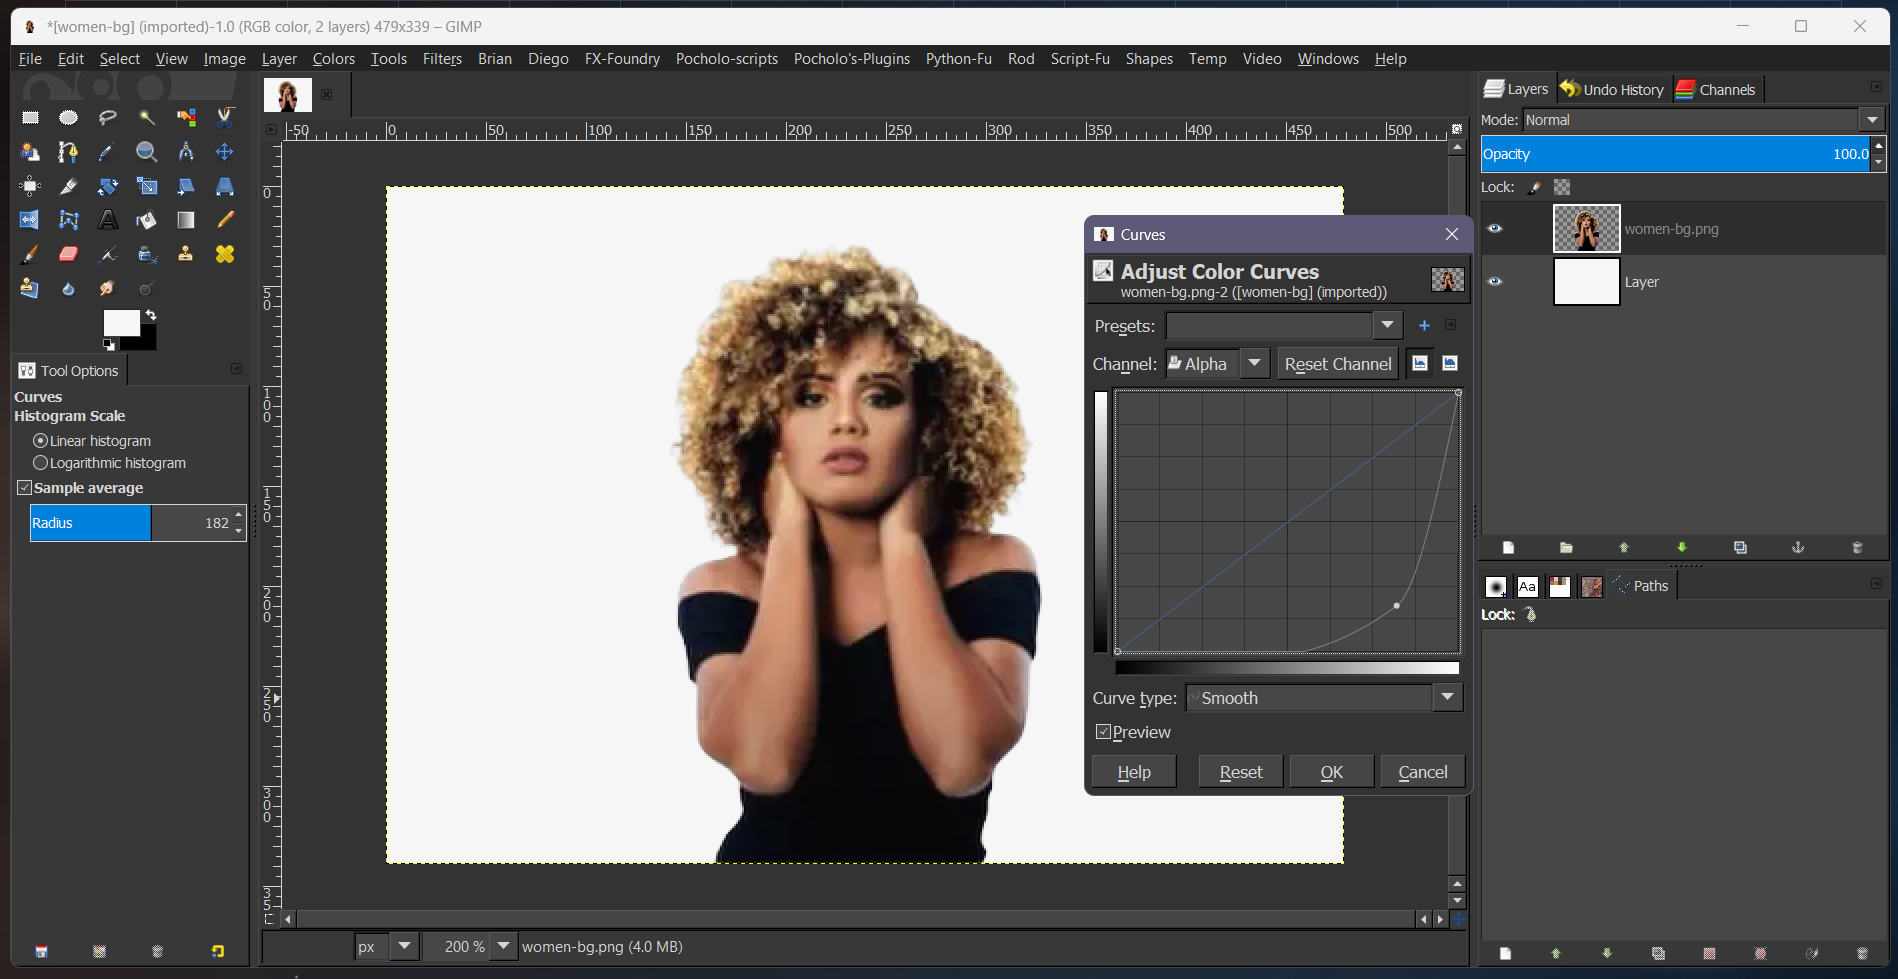Viewport: 1898px width, 979px height.
Task: Open the Script-Fu menu
Action: [1080, 59]
